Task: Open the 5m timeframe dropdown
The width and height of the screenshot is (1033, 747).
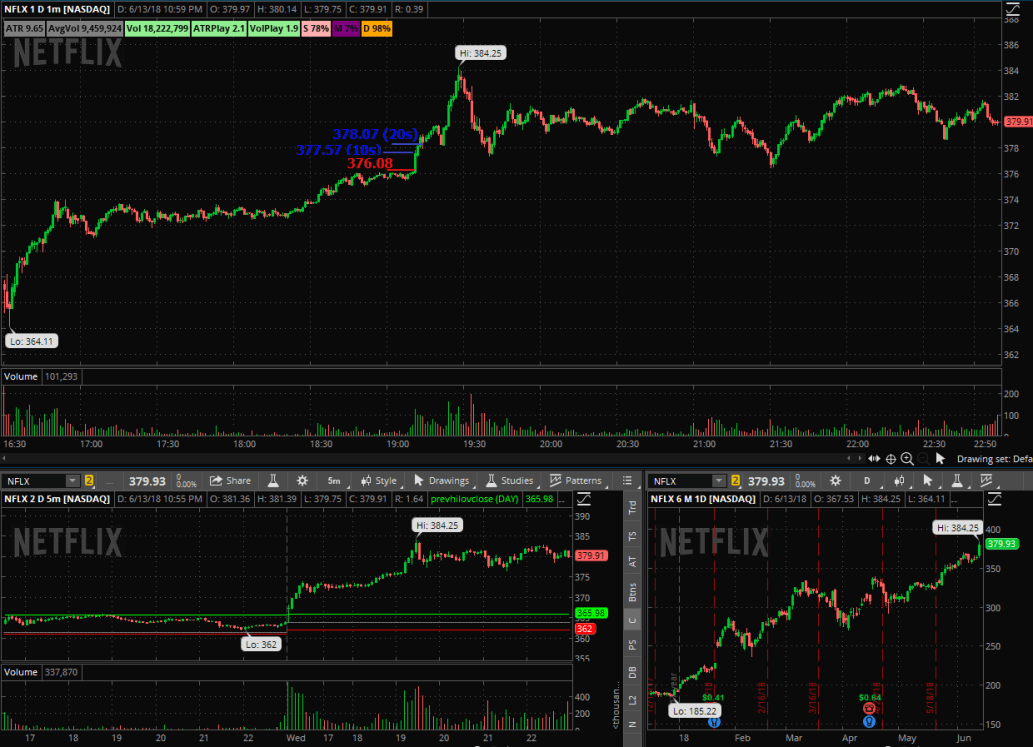Action: pos(334,481)
